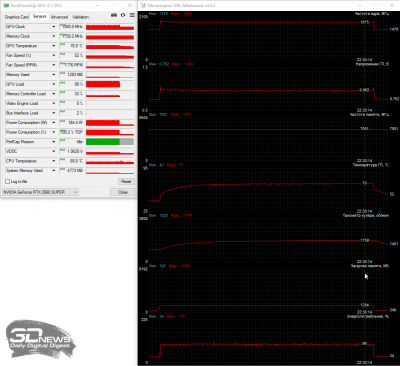
Task: Click the memory clock graph in Afterburner
Action: point(269,139)
